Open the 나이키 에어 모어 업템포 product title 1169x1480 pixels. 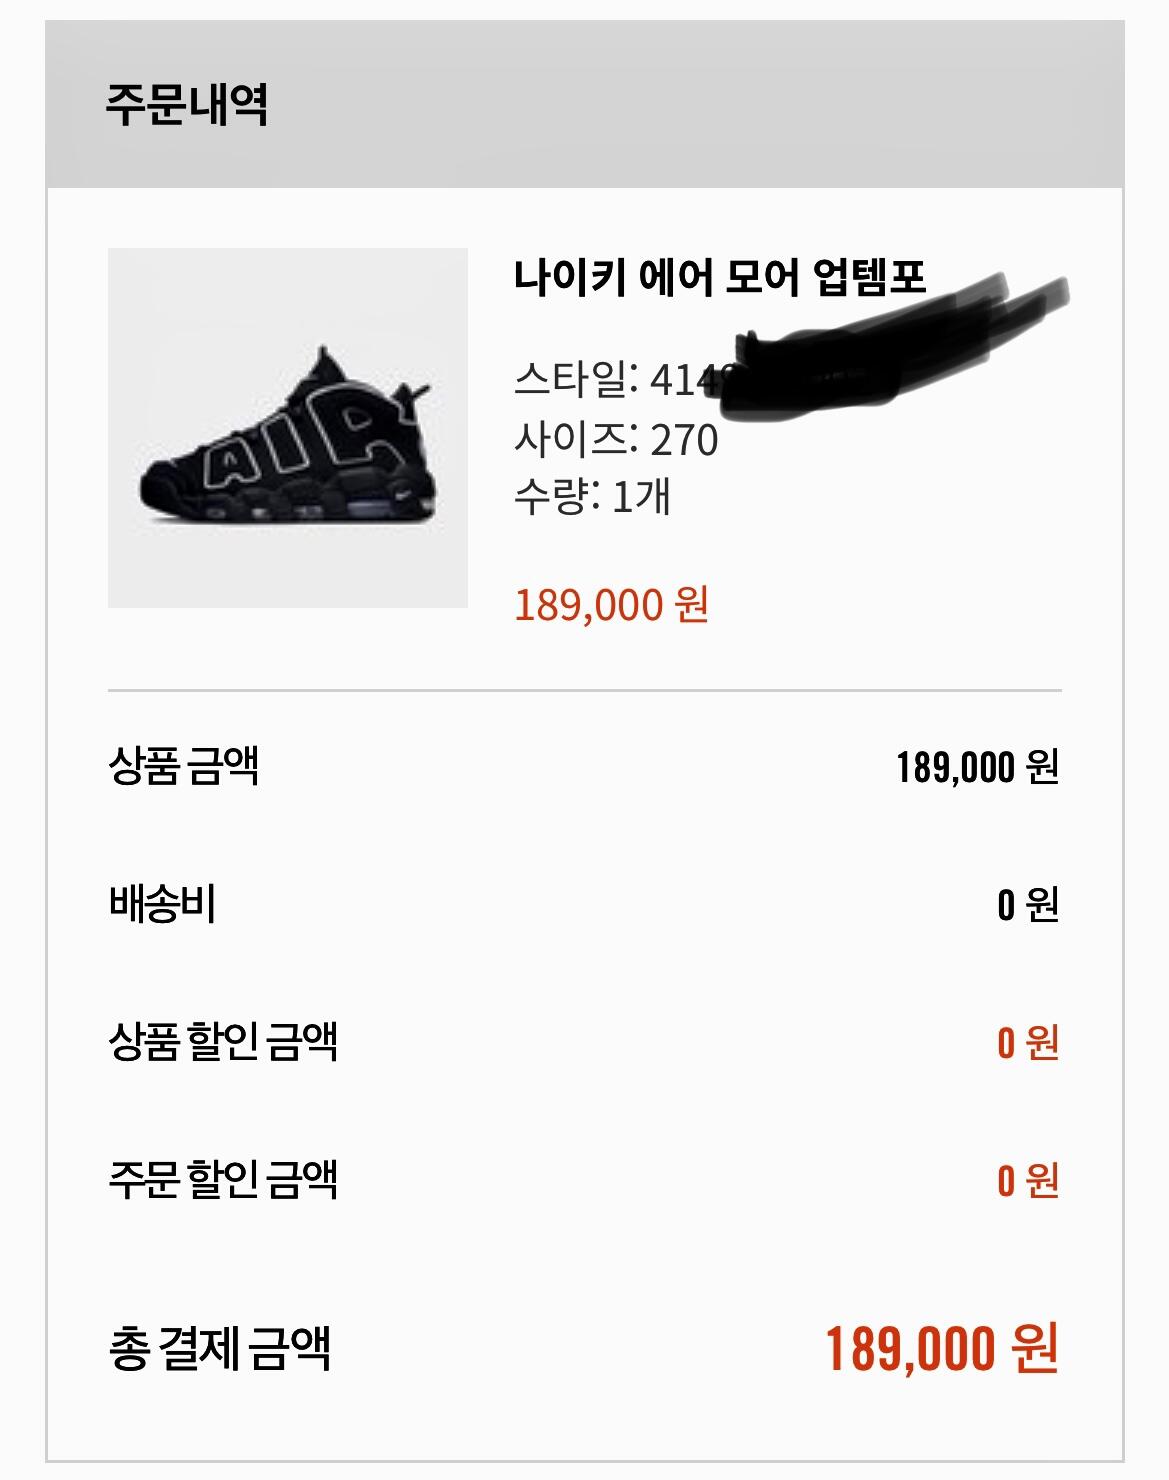coord(719,277)
